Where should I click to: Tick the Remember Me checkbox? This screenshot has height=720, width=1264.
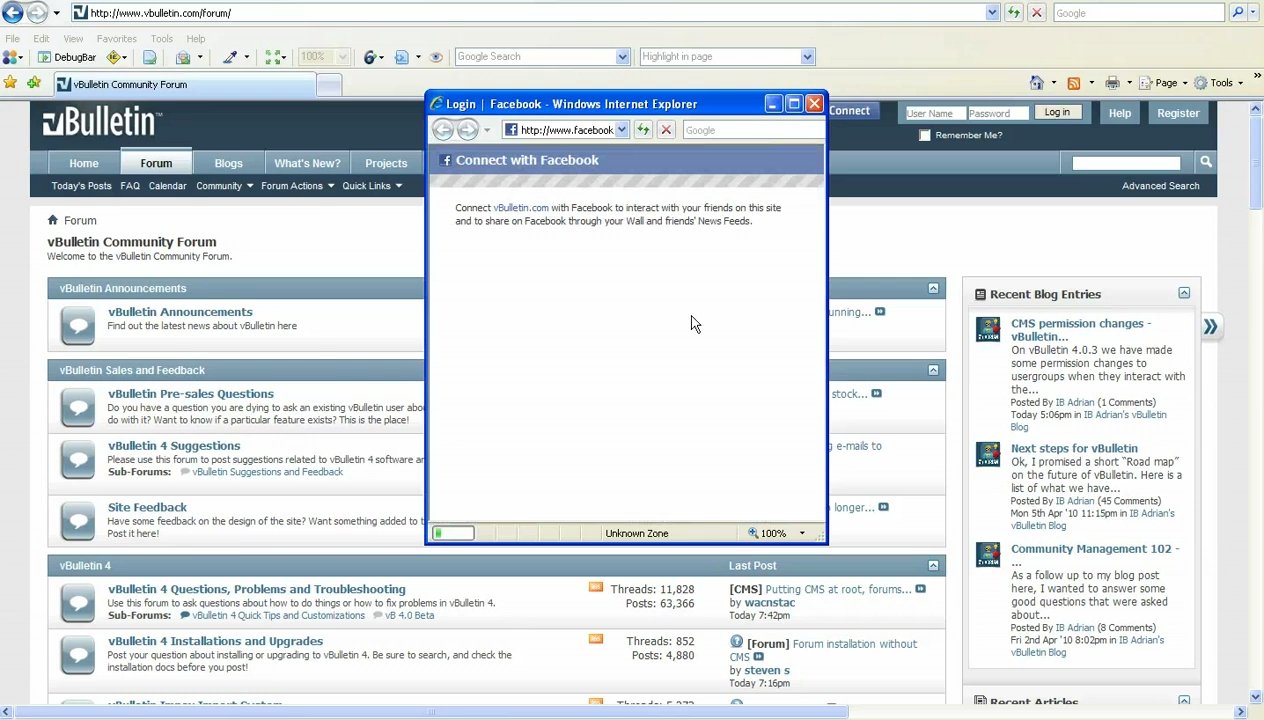pos(925,135)
